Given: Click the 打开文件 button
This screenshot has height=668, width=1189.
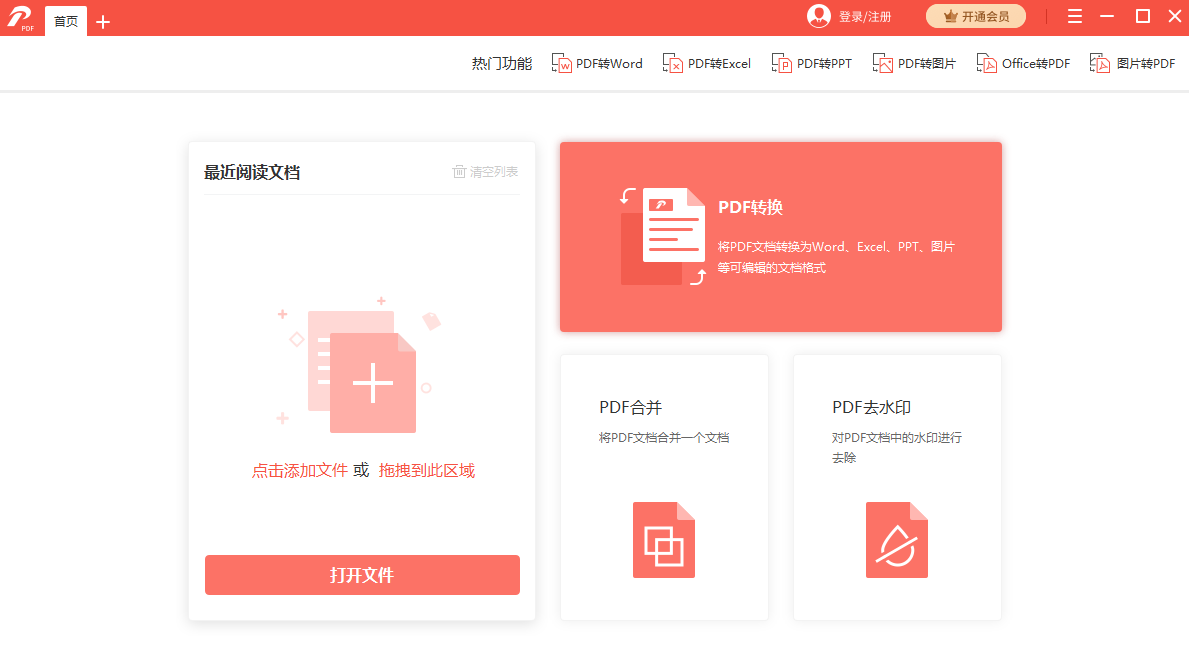Looking at the screenshot, I should tap(362, 575).
